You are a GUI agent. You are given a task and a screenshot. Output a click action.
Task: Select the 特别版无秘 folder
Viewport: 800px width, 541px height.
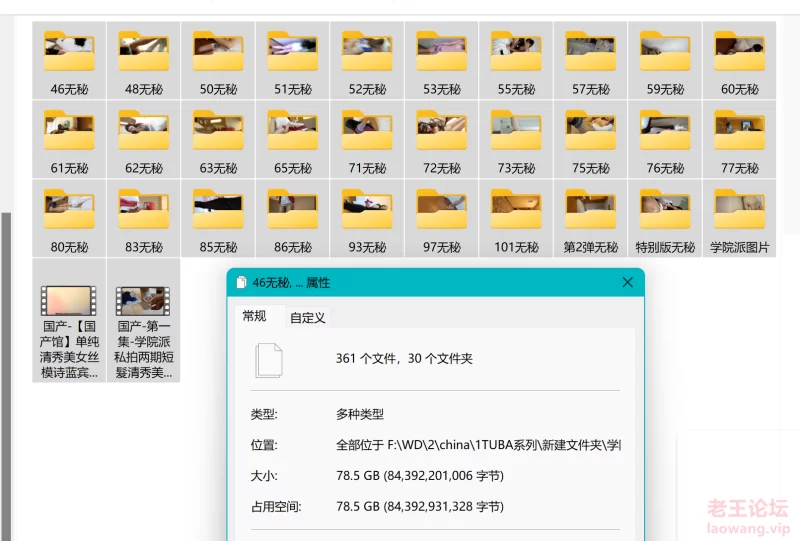[x=665, y=218]
